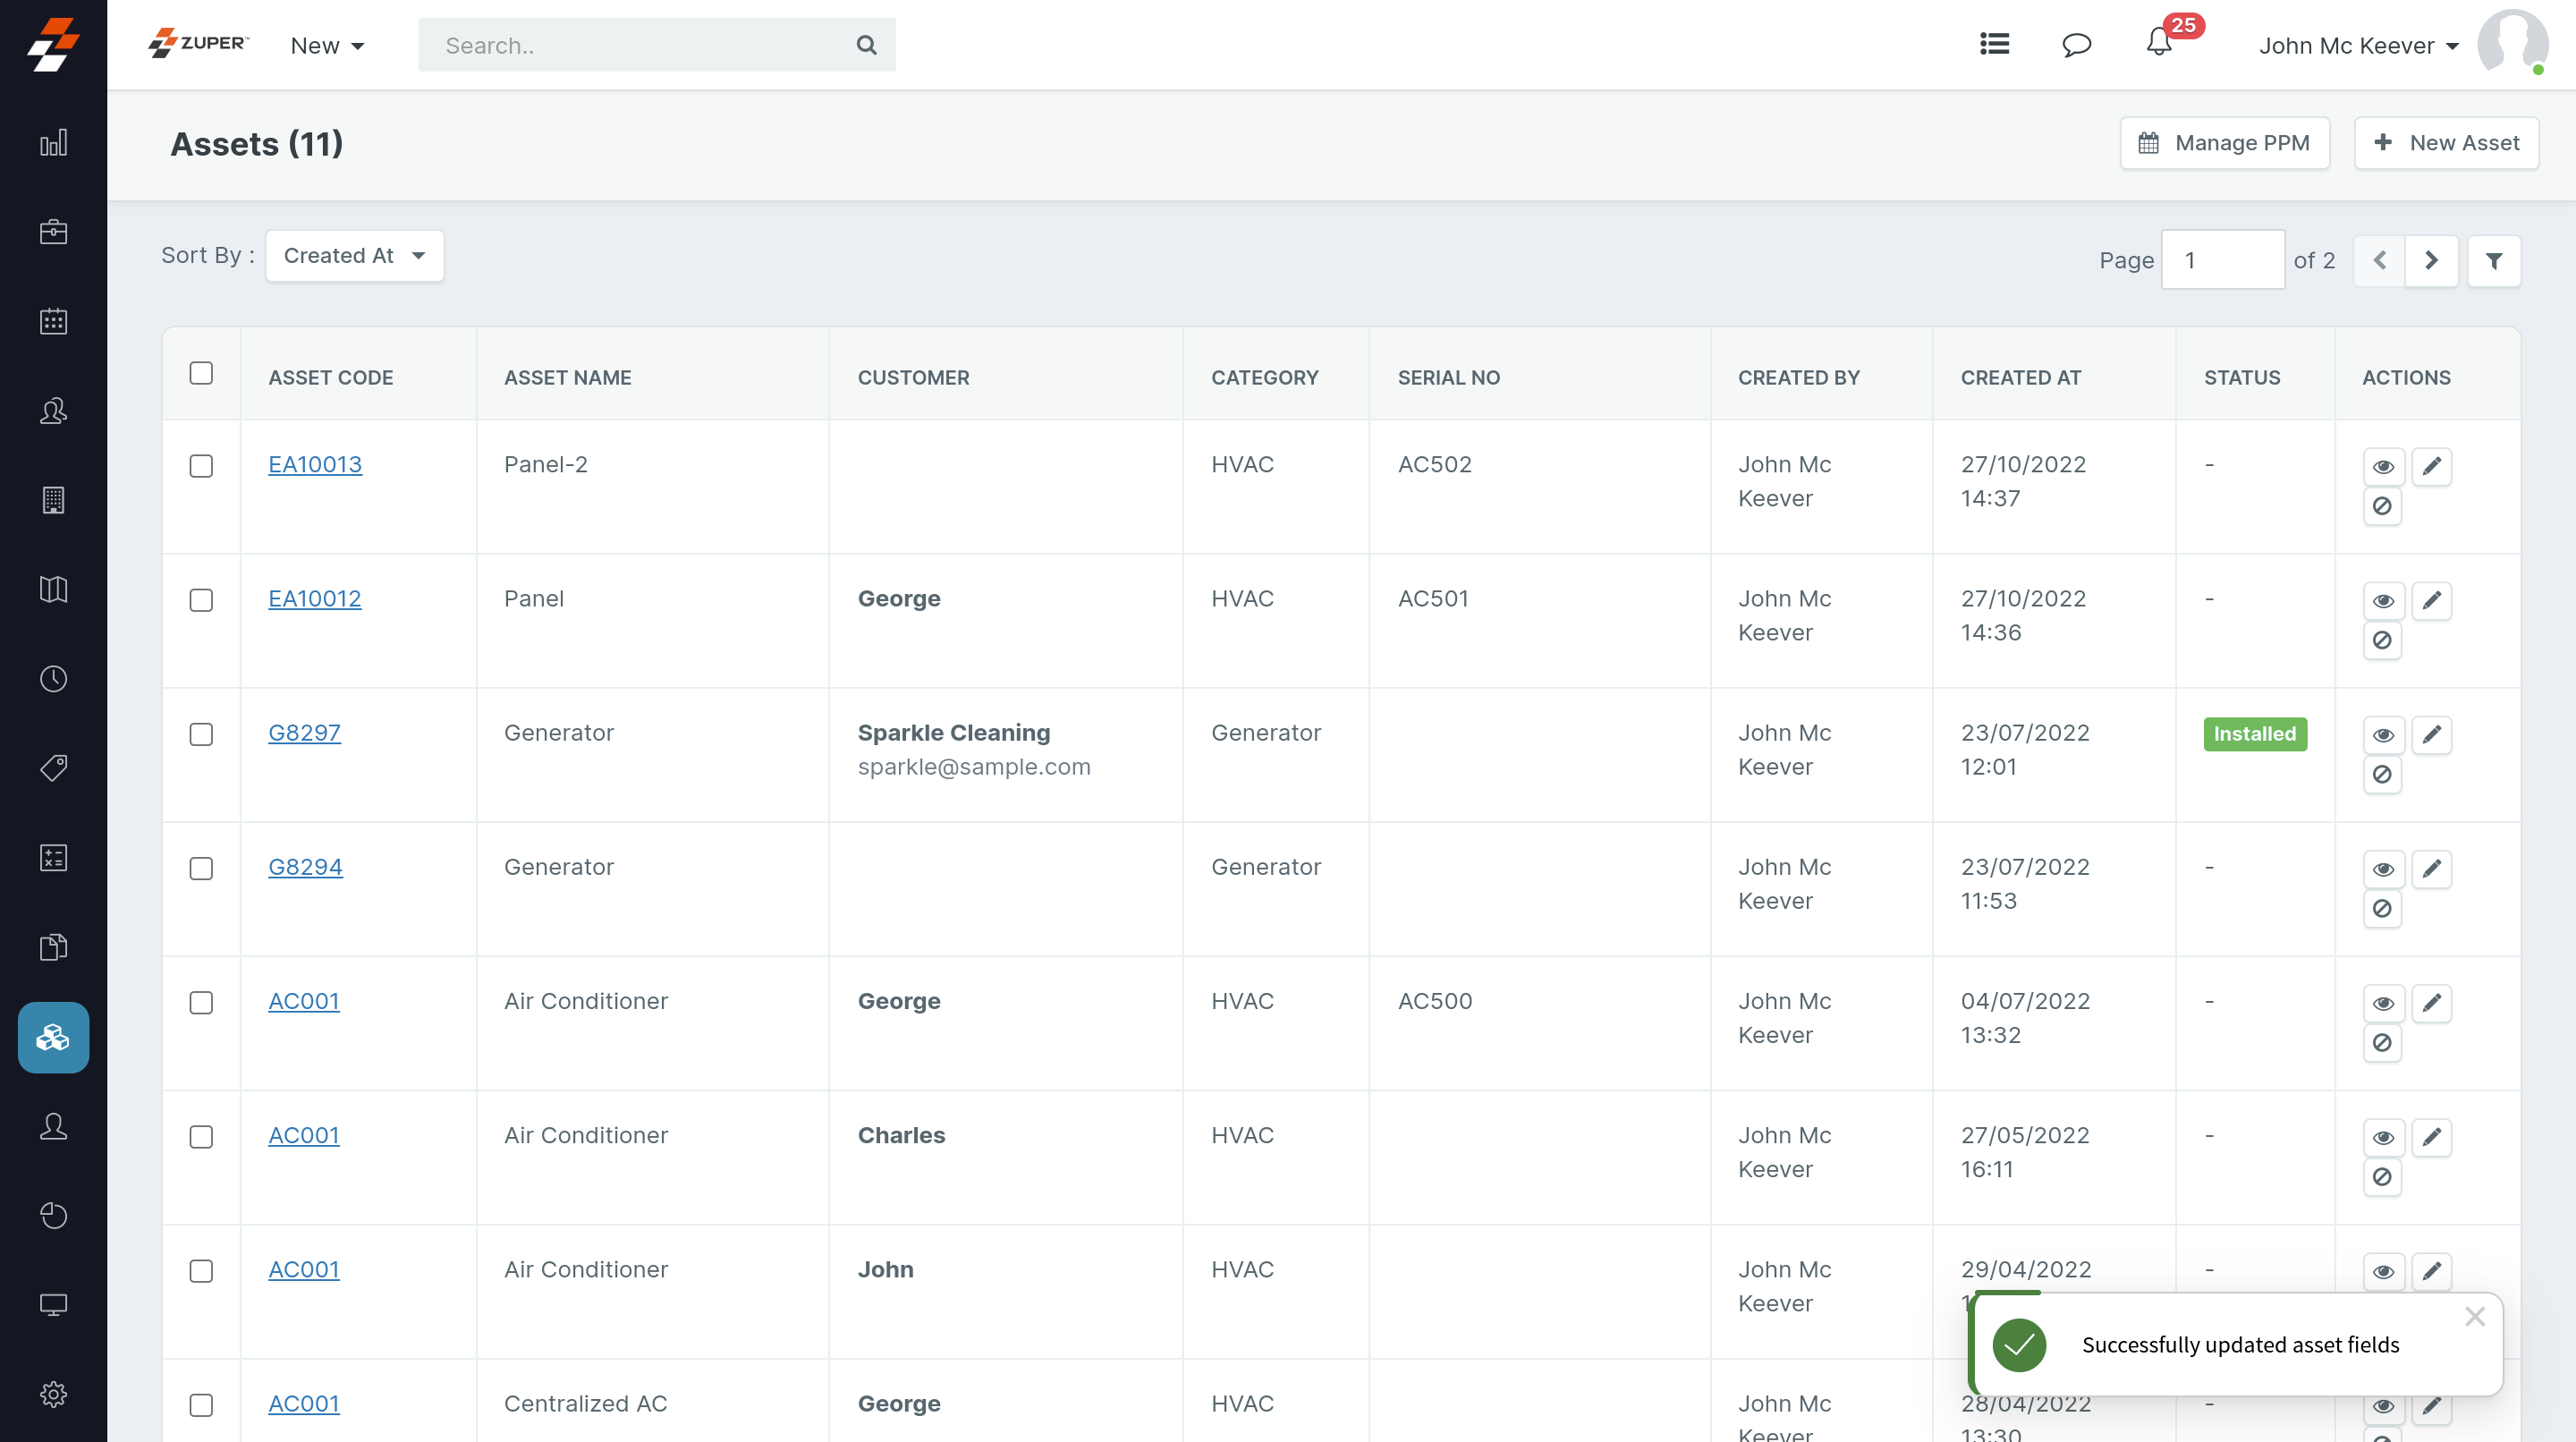Select the checkbox for asset EA10013
The image size is (2576, 1442).
click(x=201, y=466)
